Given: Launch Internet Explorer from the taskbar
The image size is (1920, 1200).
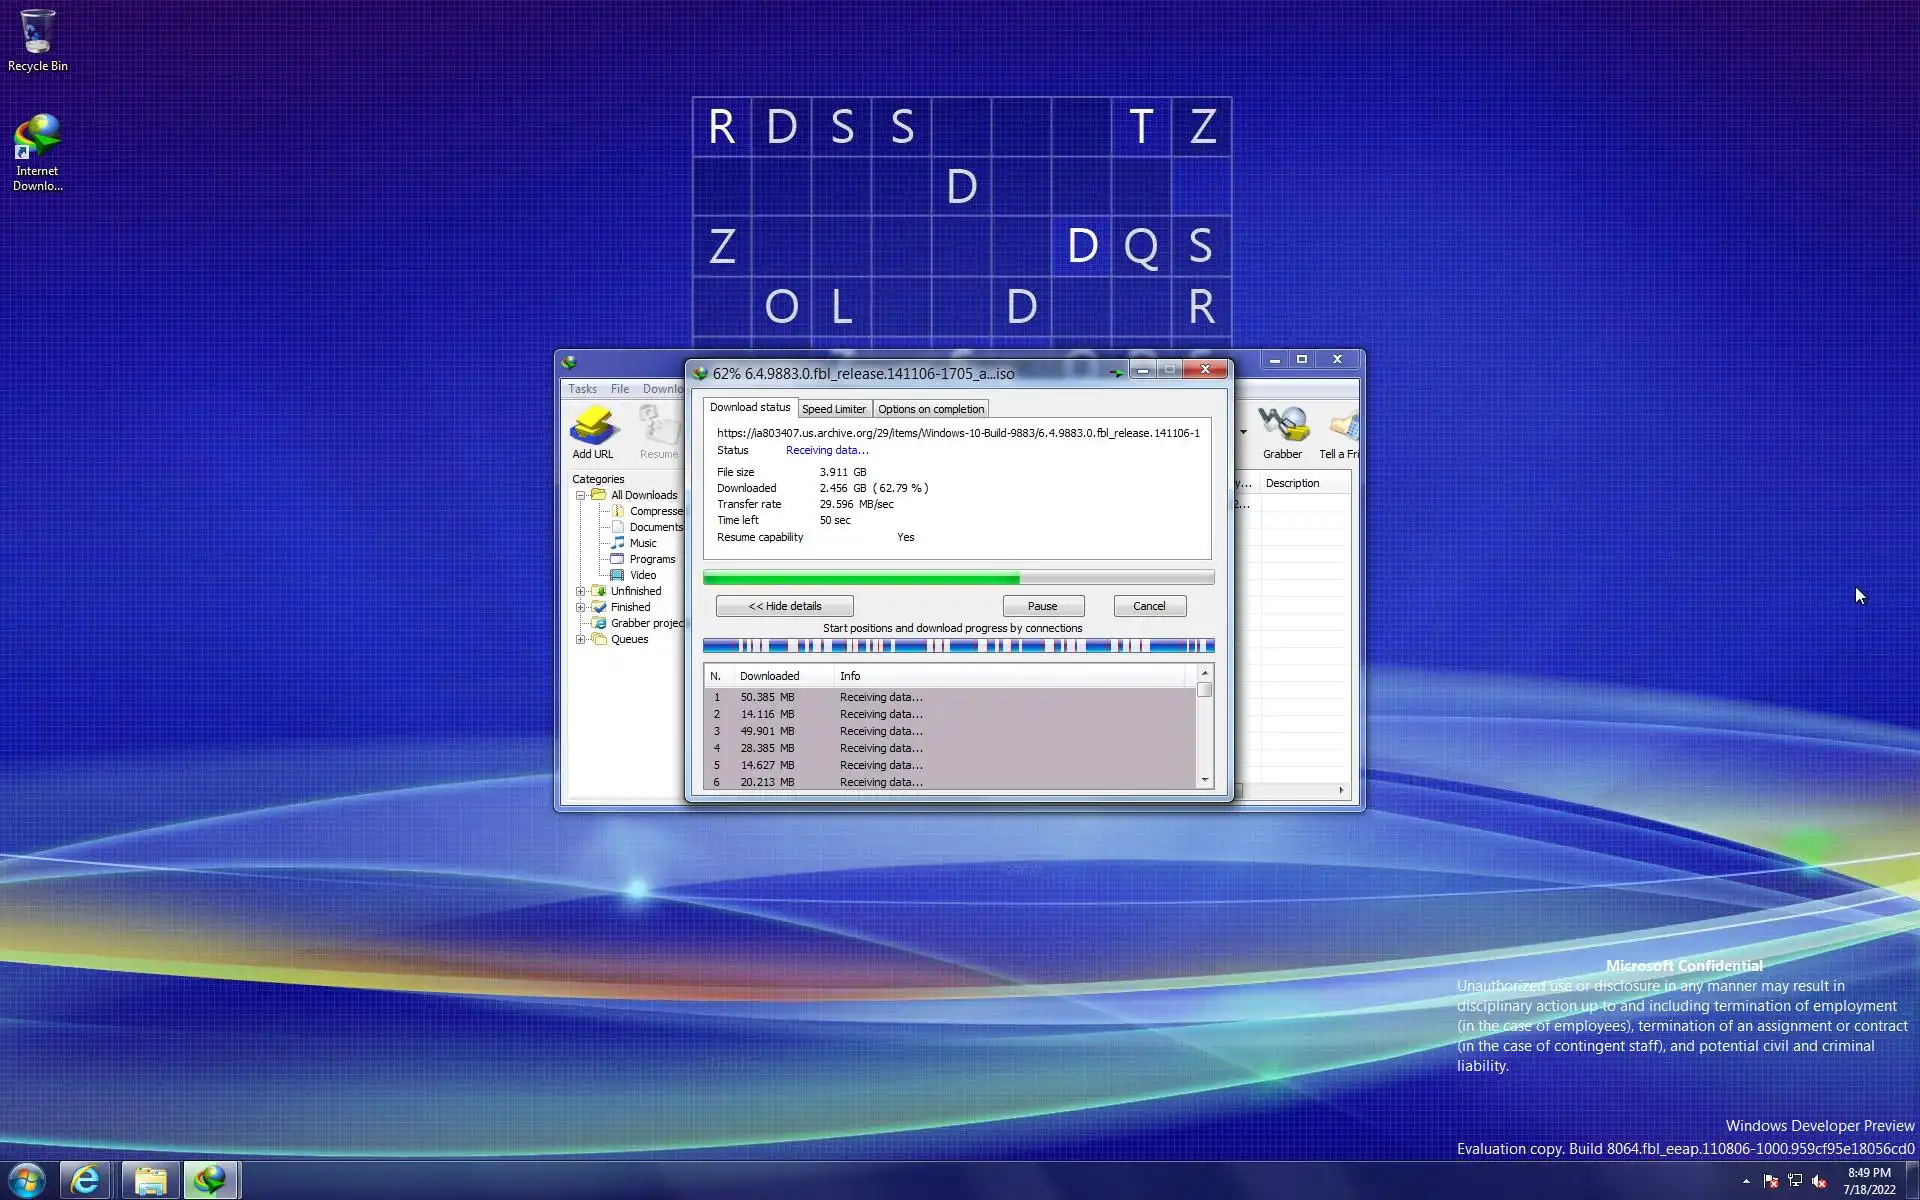Looking at the screenshot, I should (86, 1181).
